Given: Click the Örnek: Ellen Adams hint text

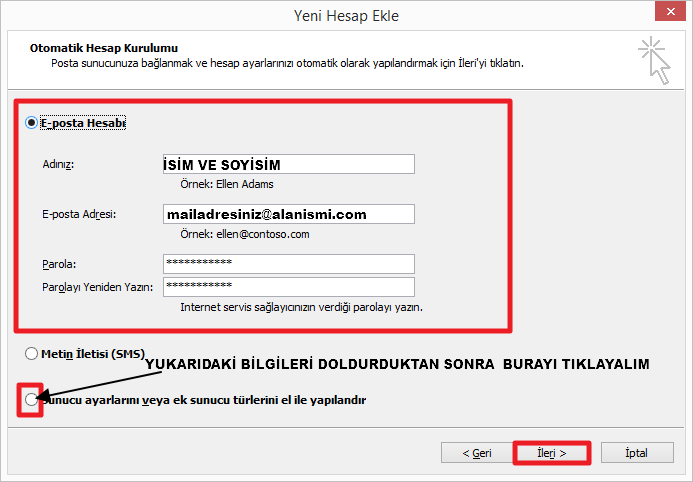Looking at the screenshot, I should (x=220, y=184).
